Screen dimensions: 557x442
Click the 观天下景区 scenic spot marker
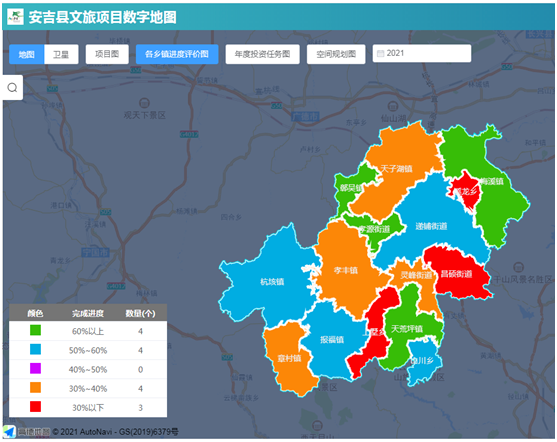pos(144,103)
